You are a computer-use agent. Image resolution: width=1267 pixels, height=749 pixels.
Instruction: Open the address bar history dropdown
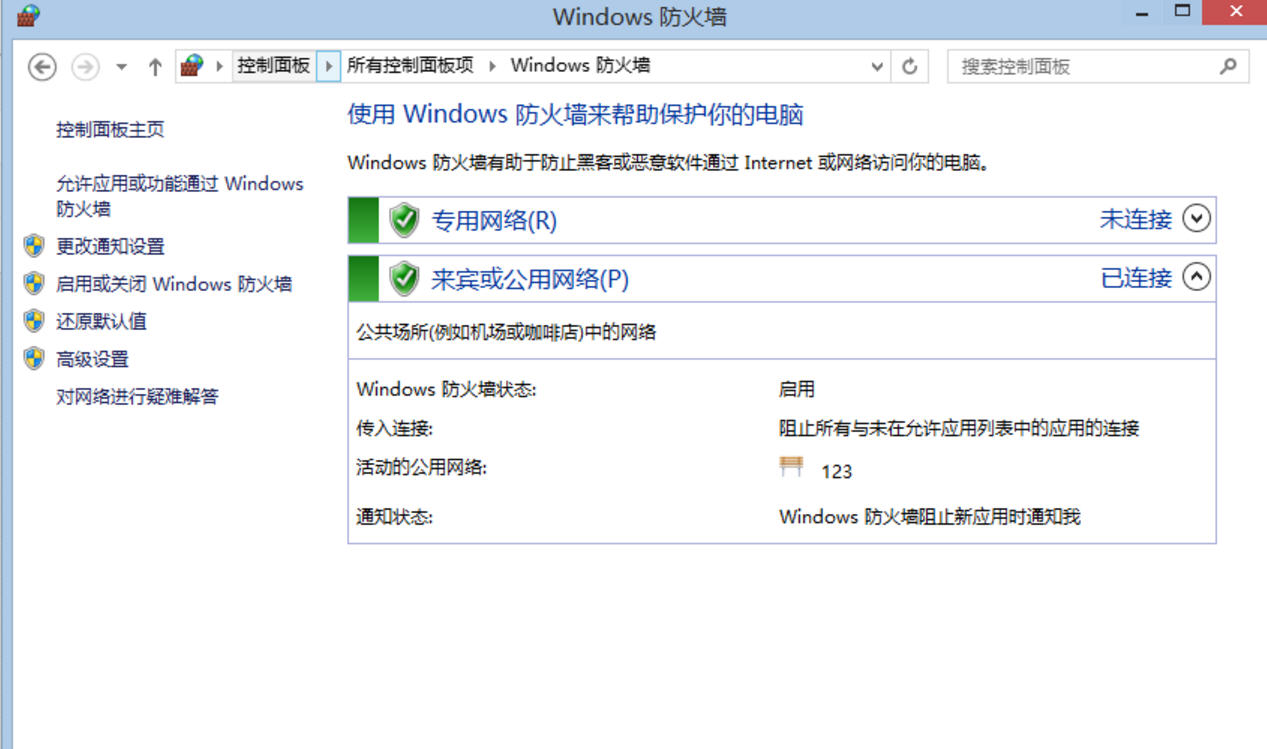tap(877, 67)
